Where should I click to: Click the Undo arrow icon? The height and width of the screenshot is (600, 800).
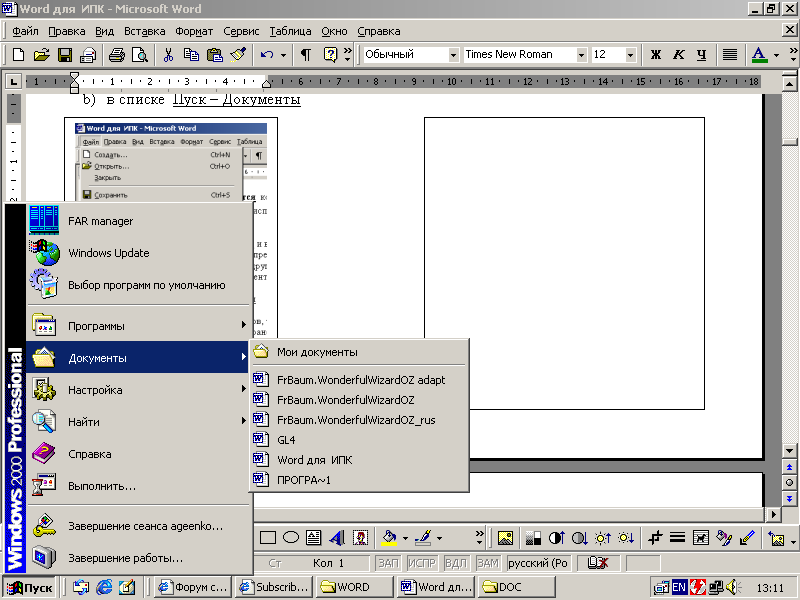267,55
